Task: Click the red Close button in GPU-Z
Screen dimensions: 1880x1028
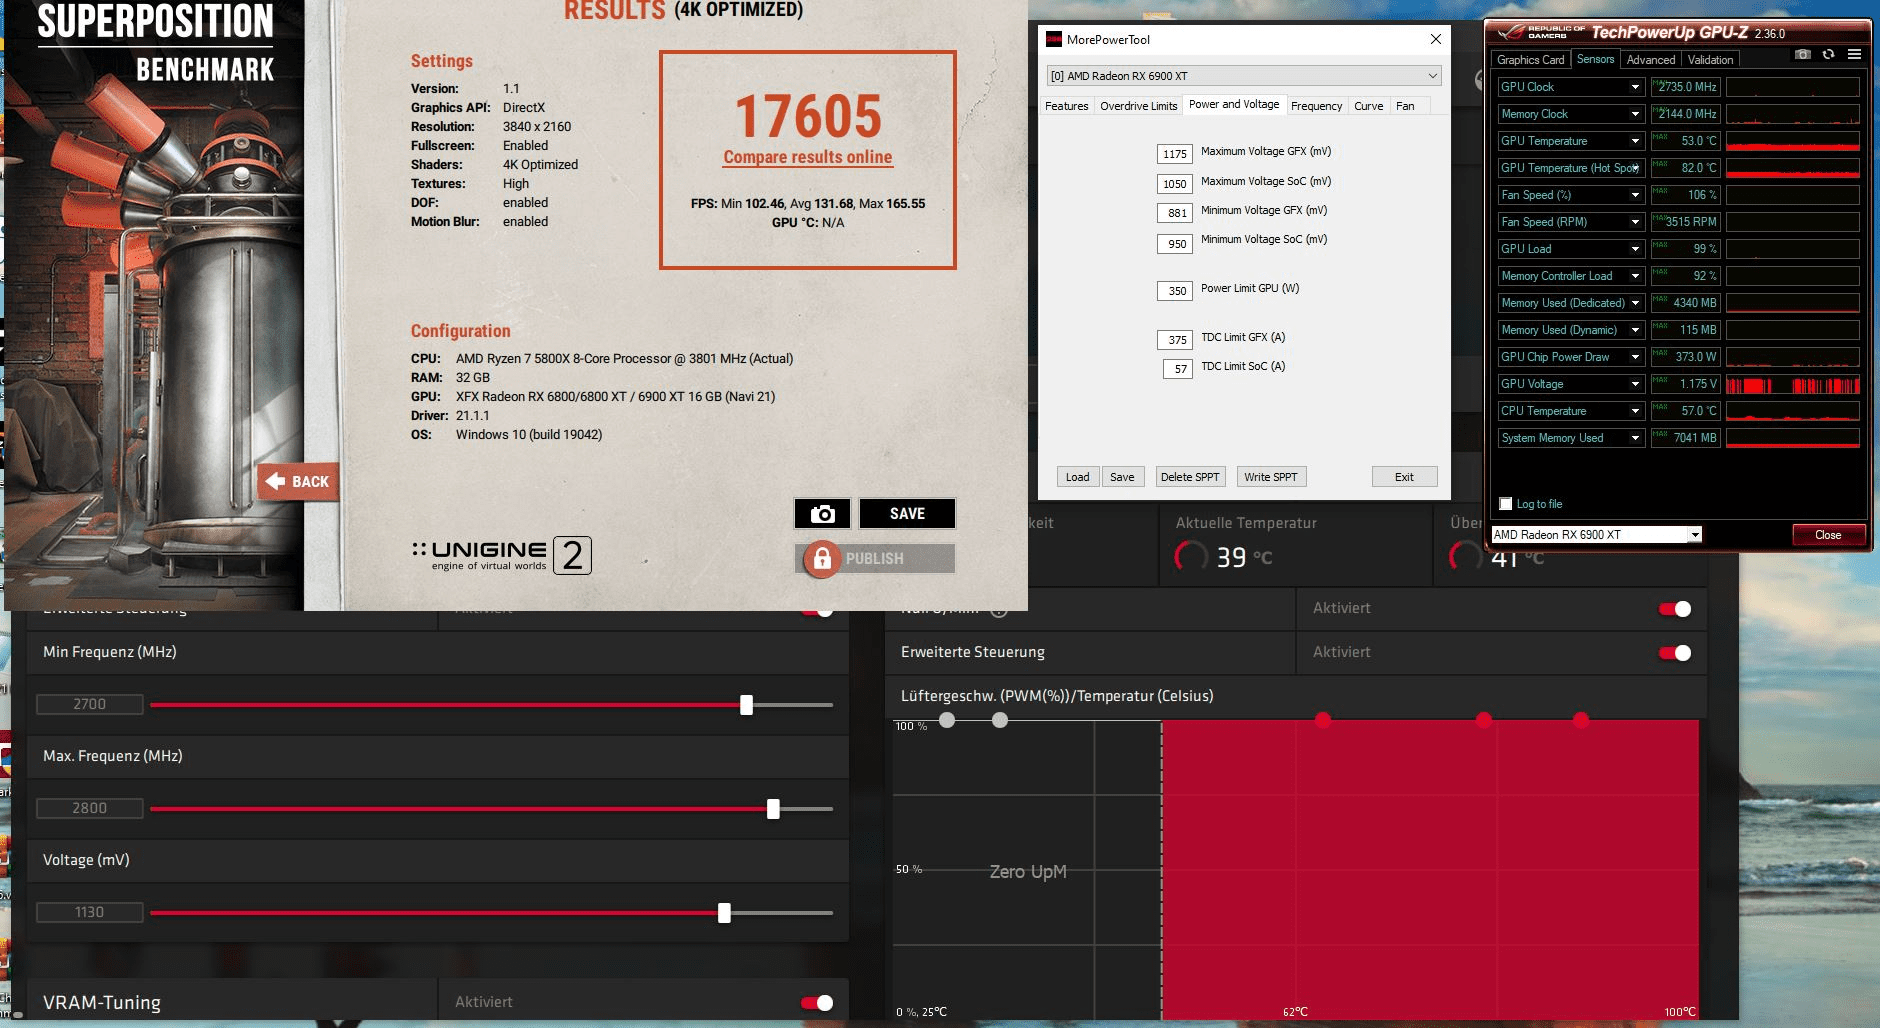Action: coord(1828,535)
